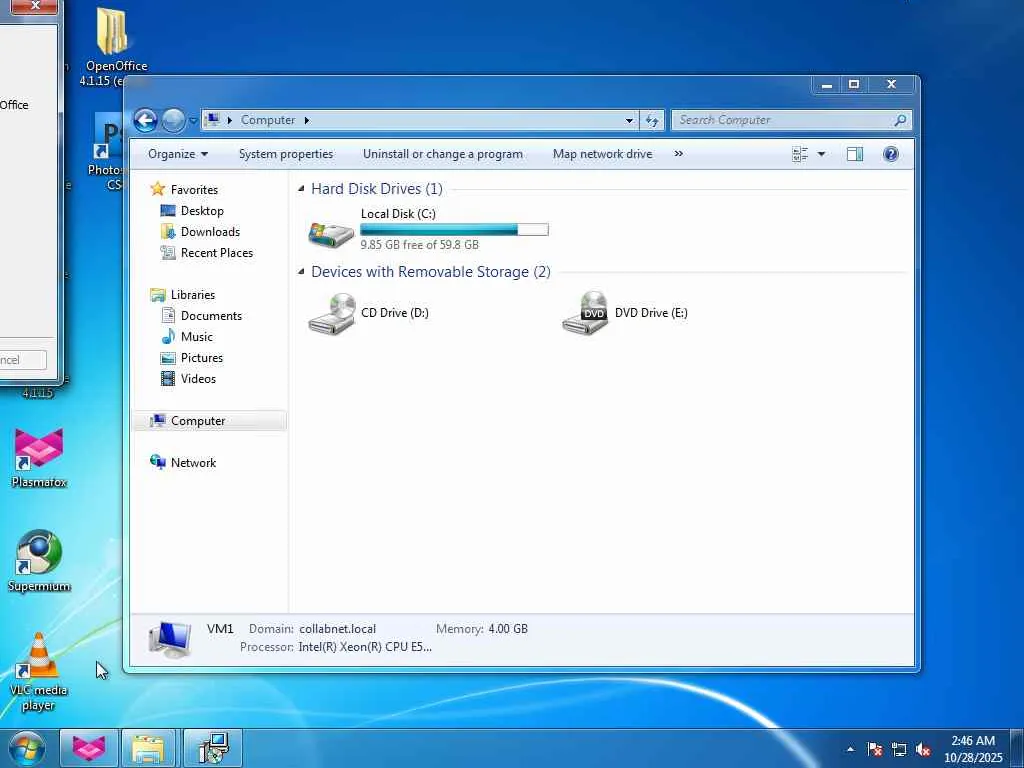1024x768 pixels.
Task: Open Explorer Help icon
Action: tap(891, 154)
